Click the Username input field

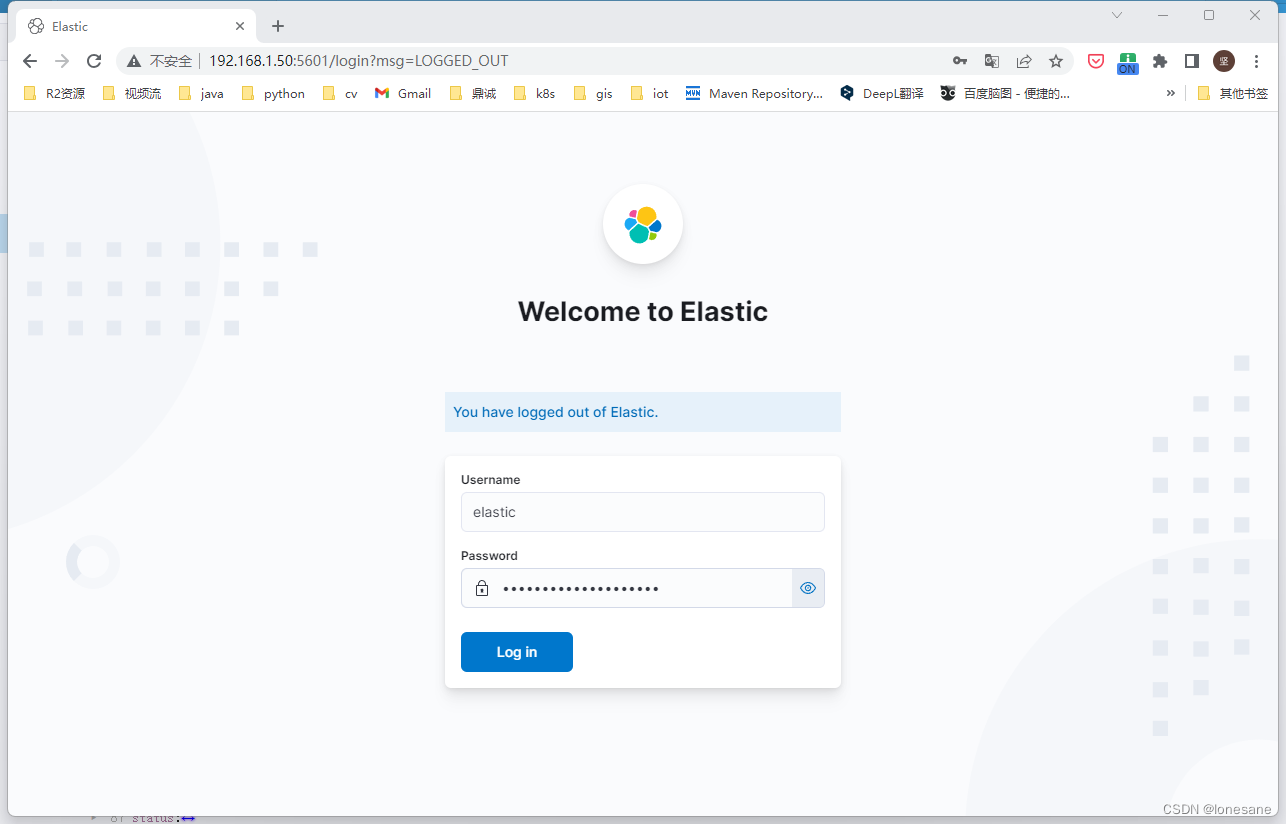[x=643, y=512]
